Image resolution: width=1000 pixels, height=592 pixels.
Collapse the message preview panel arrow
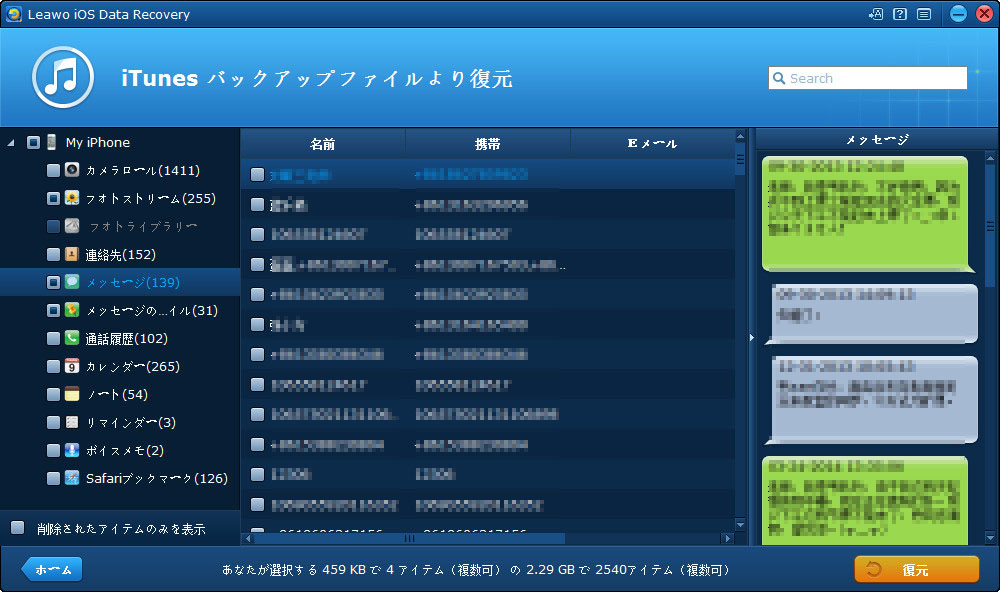click(751, 338)
